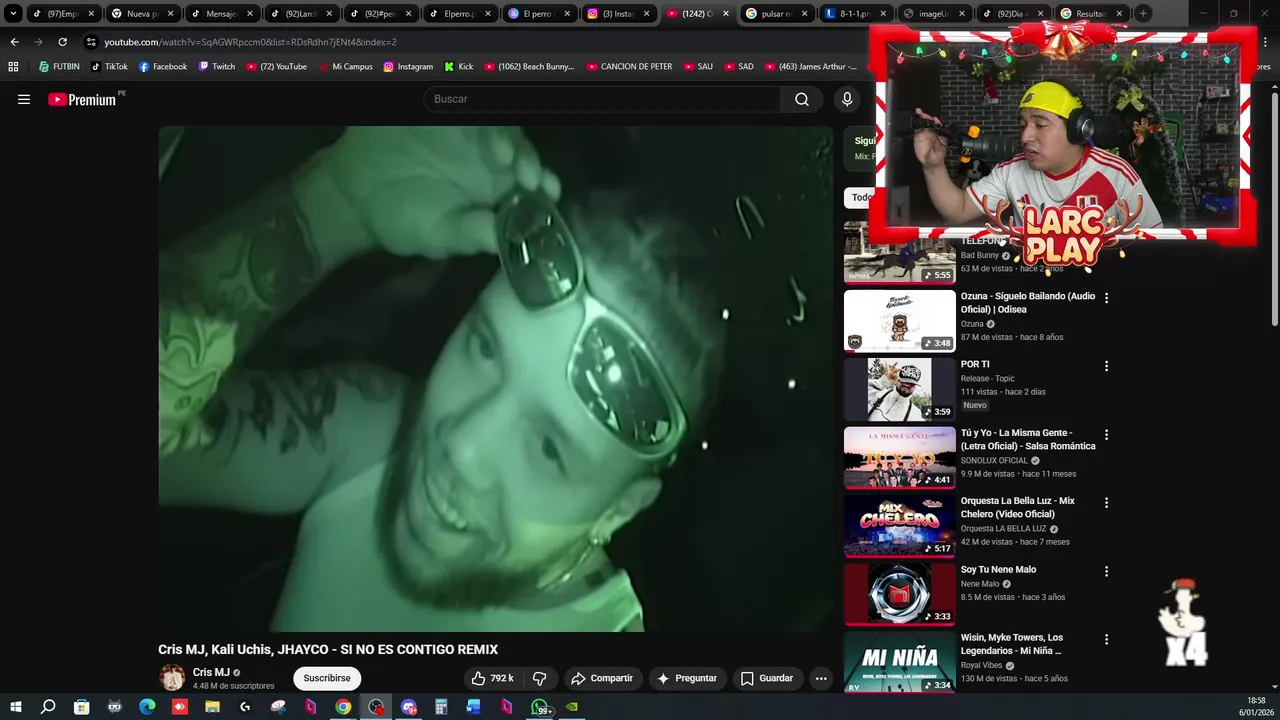Click the Guardar save button
1280x720 pixels.
pyautogui.click(x=767, y=678)
